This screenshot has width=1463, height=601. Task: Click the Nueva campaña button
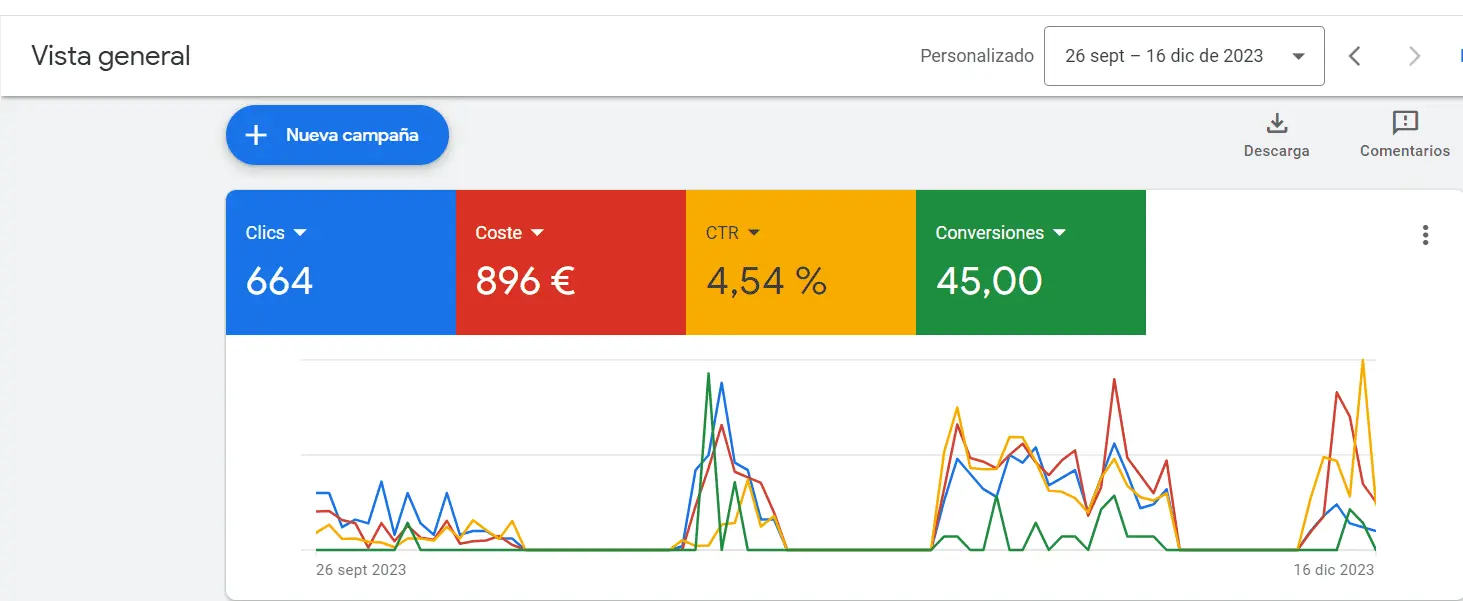pyautogui.click(x=337, y=135)
